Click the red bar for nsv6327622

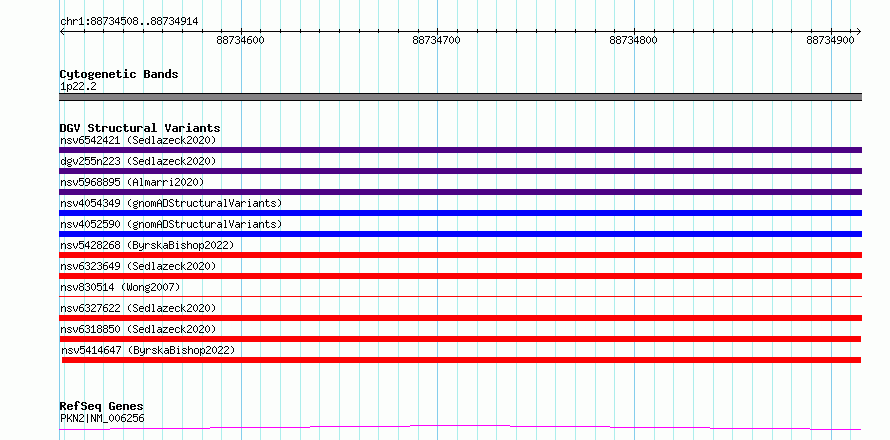pyautogui.click(x=460, y=318)
